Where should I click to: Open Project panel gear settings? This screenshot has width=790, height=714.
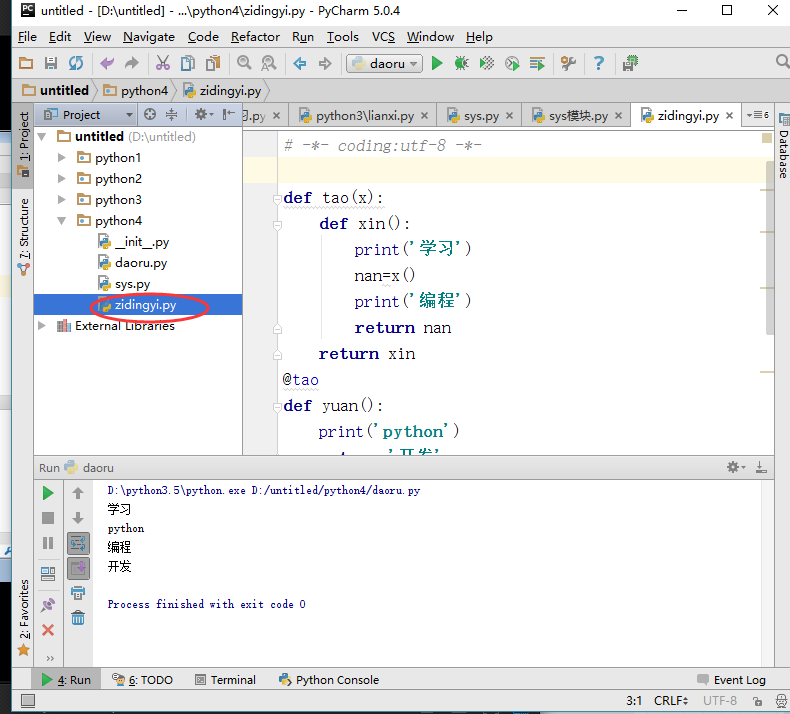click(204, 114)
